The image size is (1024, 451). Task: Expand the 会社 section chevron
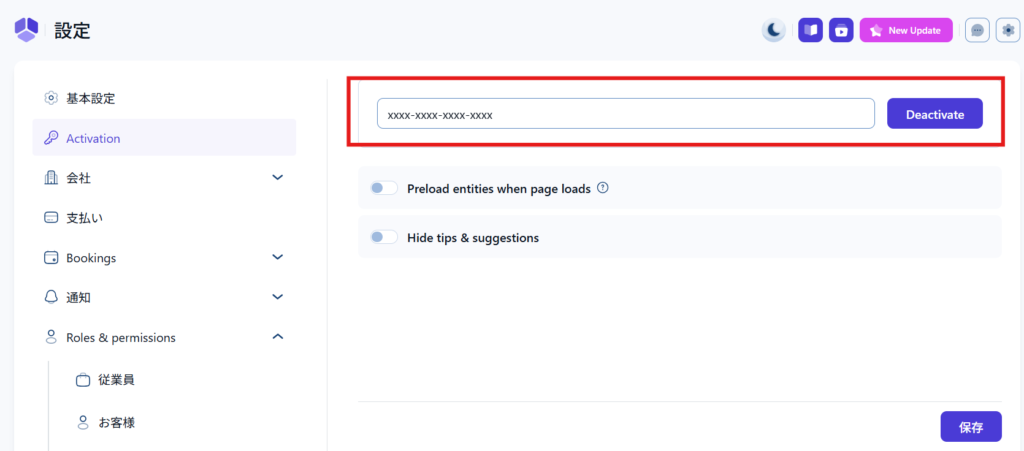[278, 177]
